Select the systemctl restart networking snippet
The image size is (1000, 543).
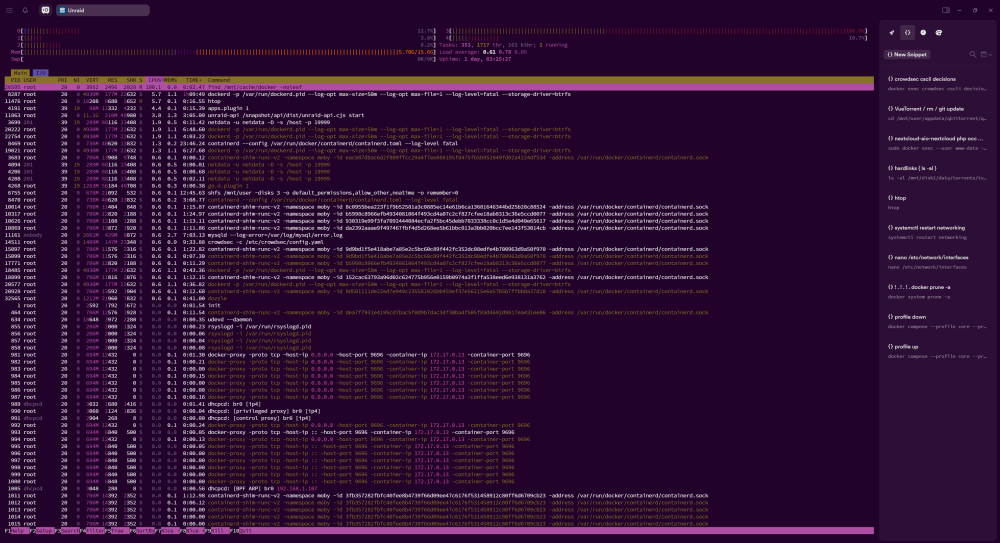coord(937,232)
